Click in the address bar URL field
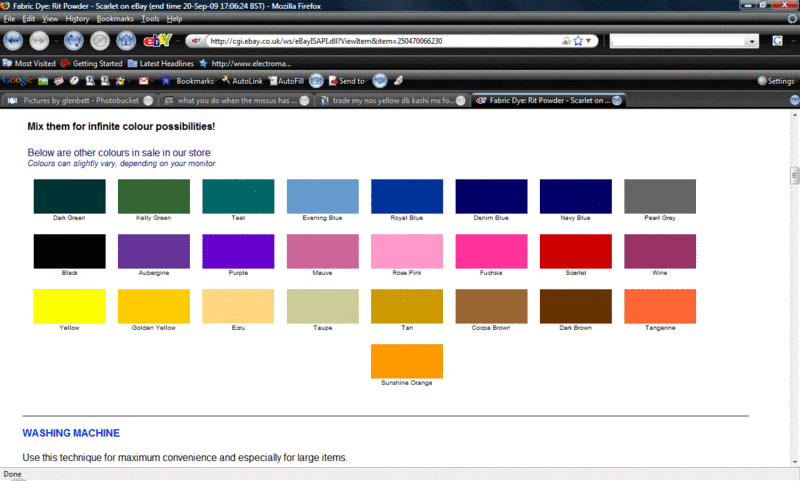Viewport: 800px width, 481px height. (x=380, y=41)
